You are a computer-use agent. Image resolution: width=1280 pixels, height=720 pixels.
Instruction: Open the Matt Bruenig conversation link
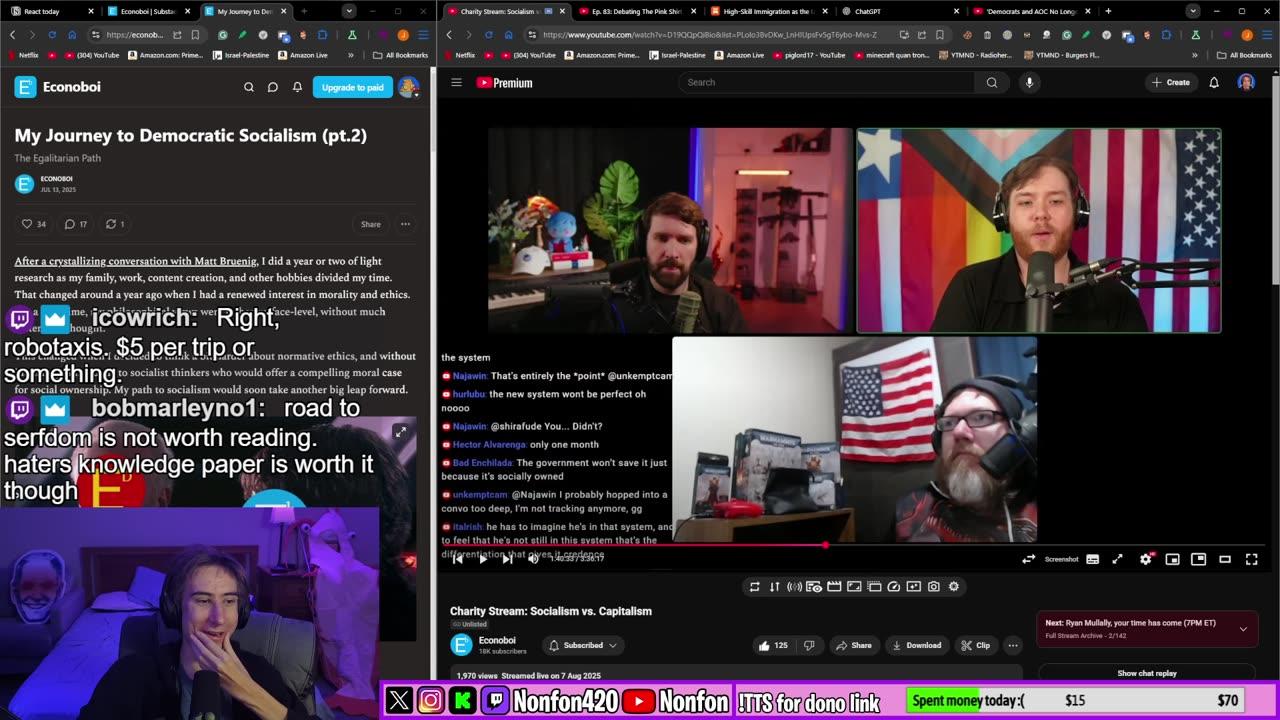tap(135, 261)
